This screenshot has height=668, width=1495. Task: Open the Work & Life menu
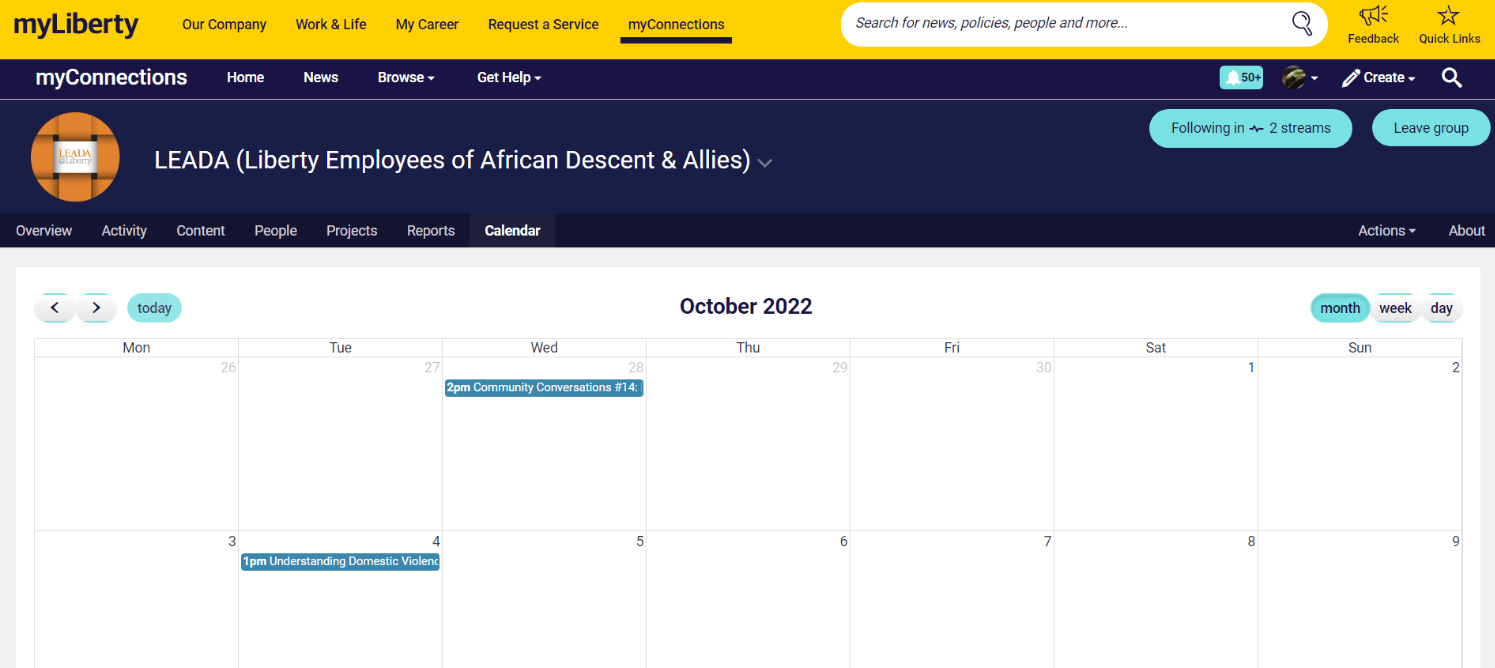click(x=331, y=25)
